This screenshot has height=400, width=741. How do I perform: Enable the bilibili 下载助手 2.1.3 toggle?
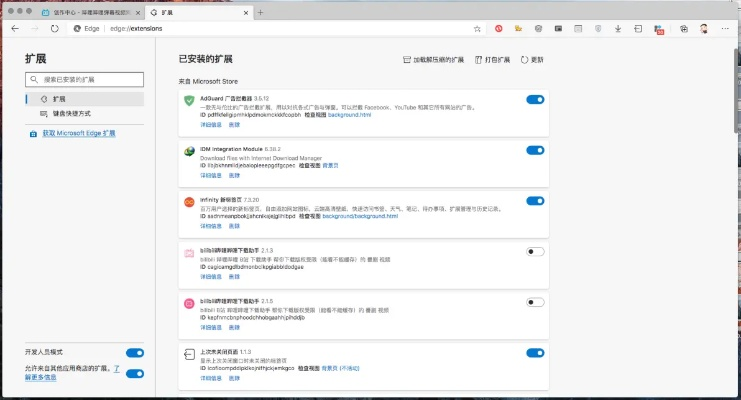pyautogui.click(x=535, y=252)
